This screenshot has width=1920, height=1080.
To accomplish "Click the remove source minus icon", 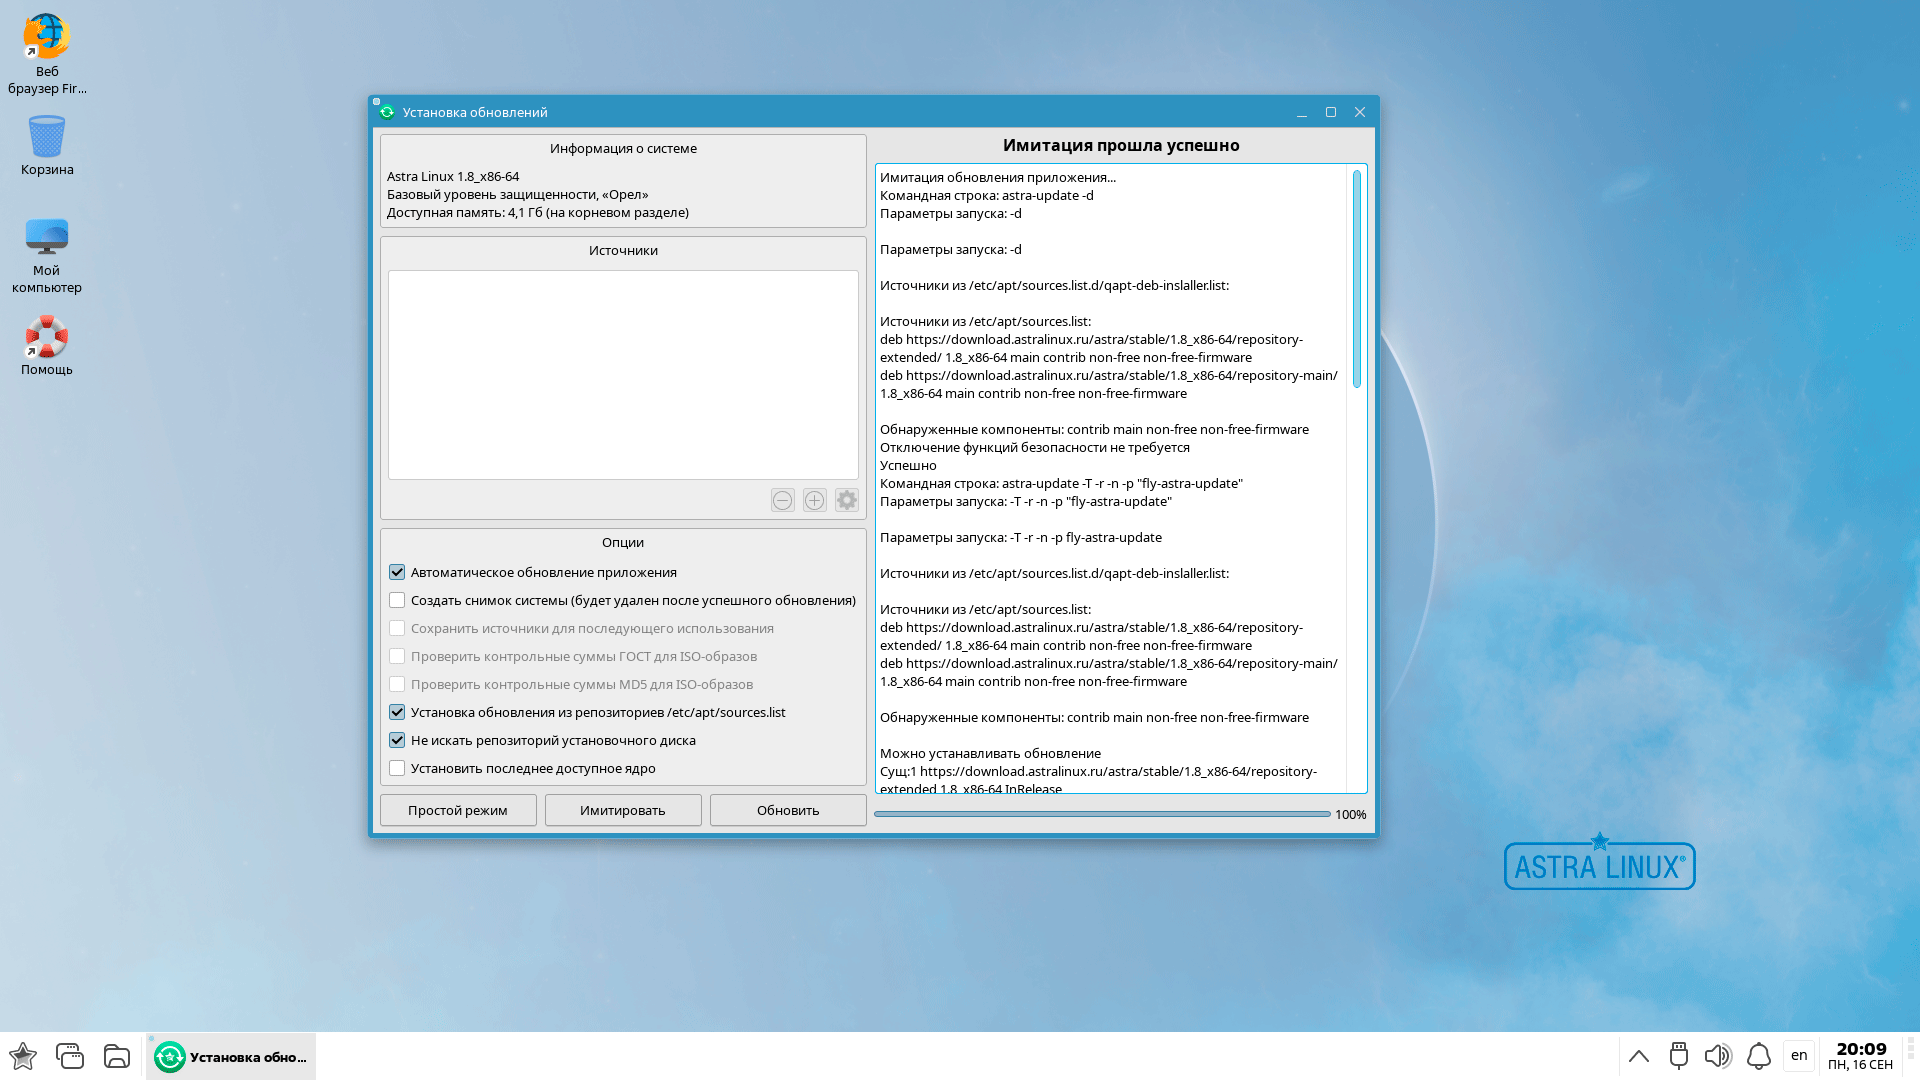I will (x=783, y=500).
